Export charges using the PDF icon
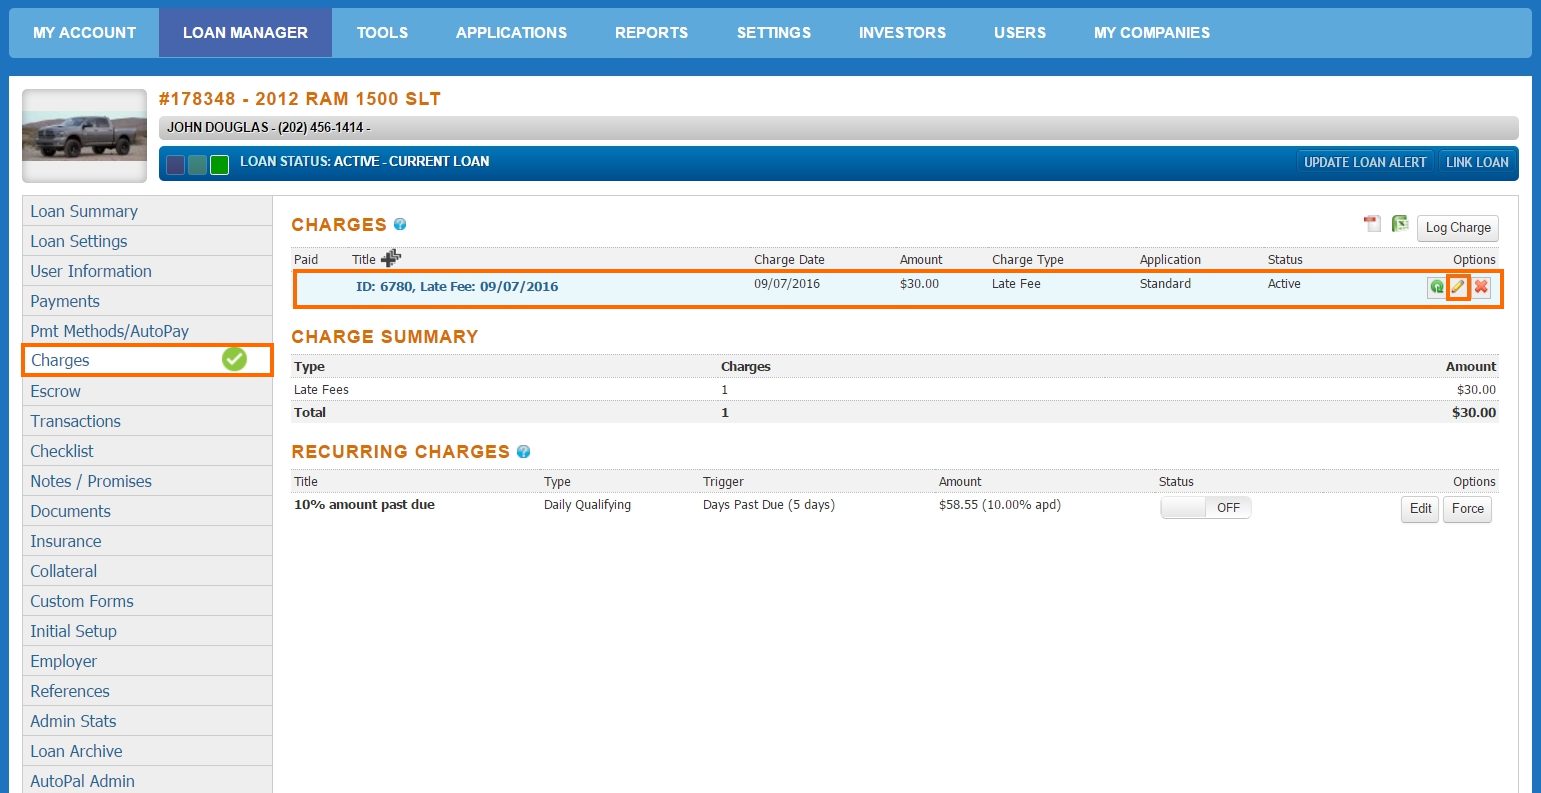The width and height of the screenshot is (1541, 793). pos(1372,224)
